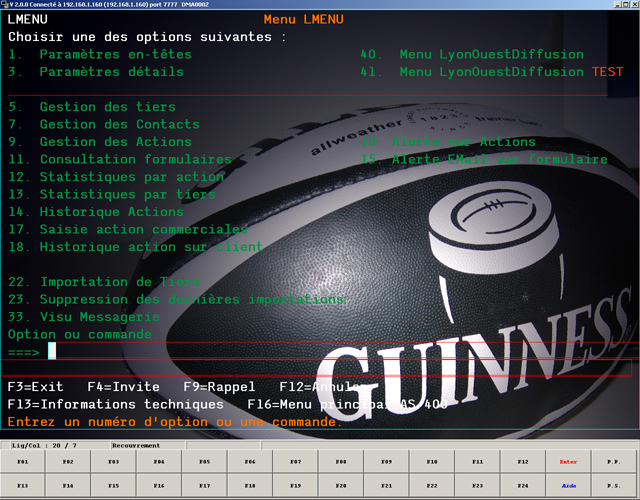Click the F18 function key button

(x=250, y=486)
